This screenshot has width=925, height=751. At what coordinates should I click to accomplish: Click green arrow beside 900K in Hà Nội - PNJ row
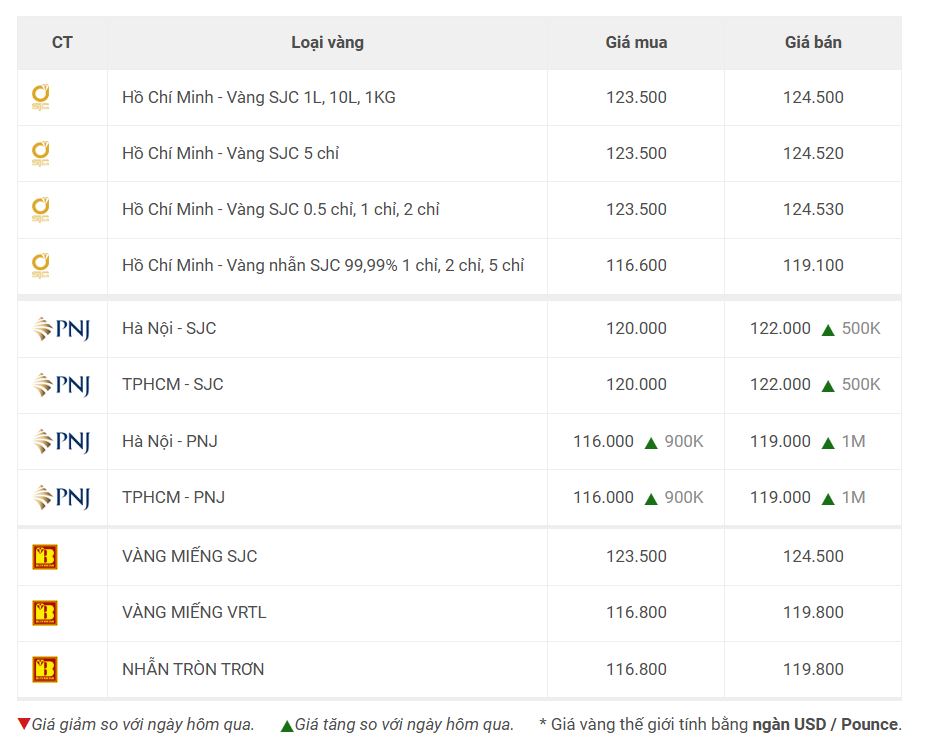[651, 443]
